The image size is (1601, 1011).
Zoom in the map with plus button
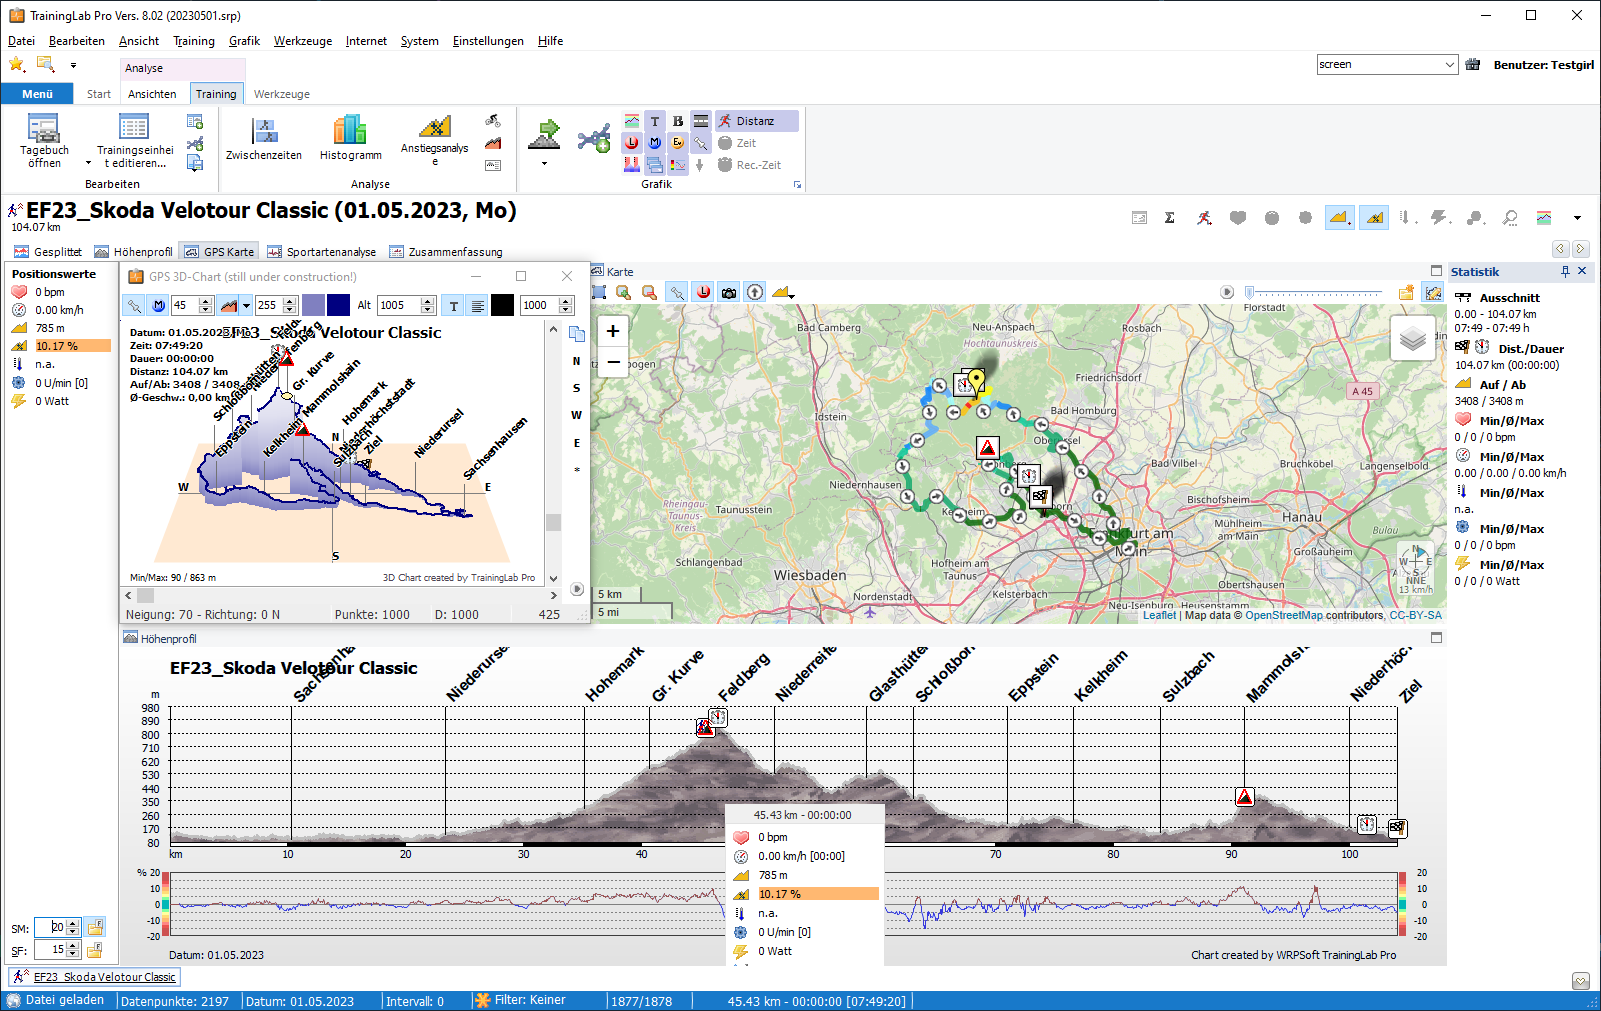coord(613,331)
